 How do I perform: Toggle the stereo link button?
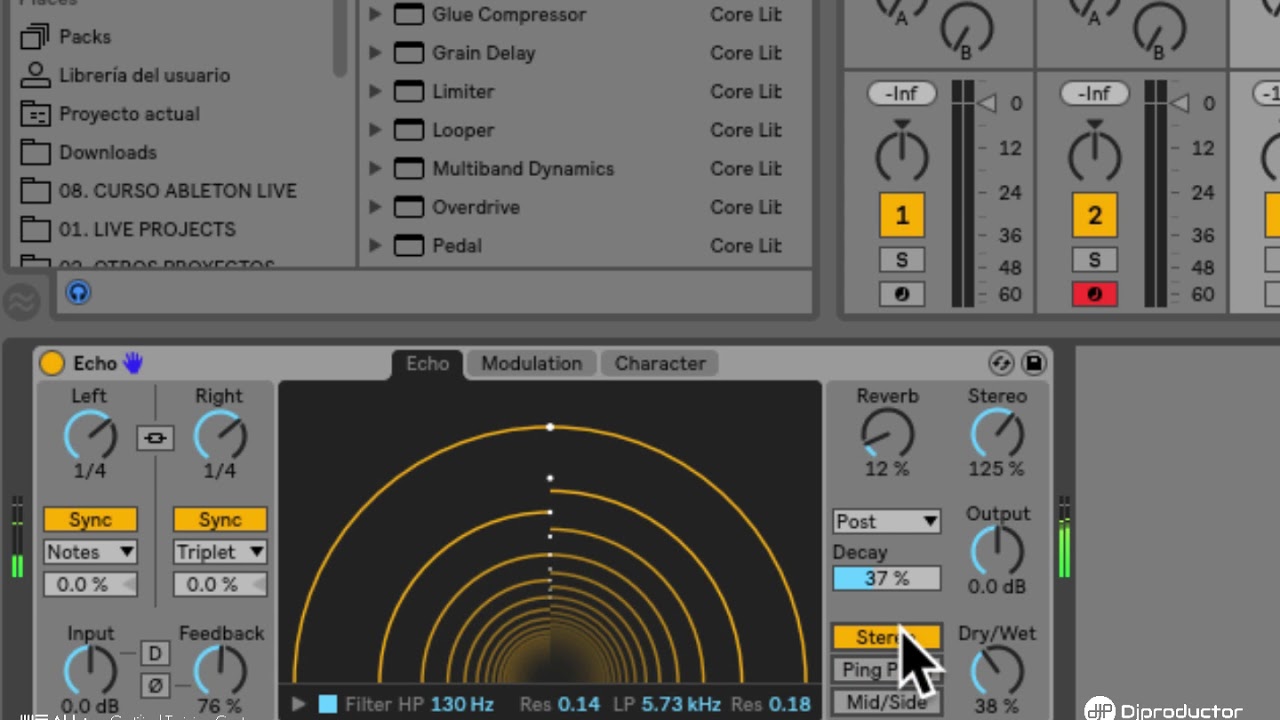click(155, 438)
